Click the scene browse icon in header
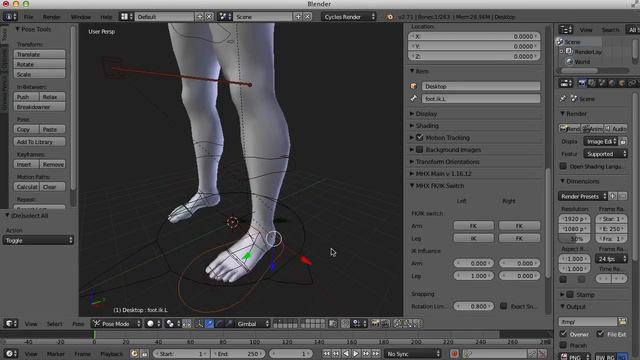Screen dimensions: 640x360 point(224,17)
